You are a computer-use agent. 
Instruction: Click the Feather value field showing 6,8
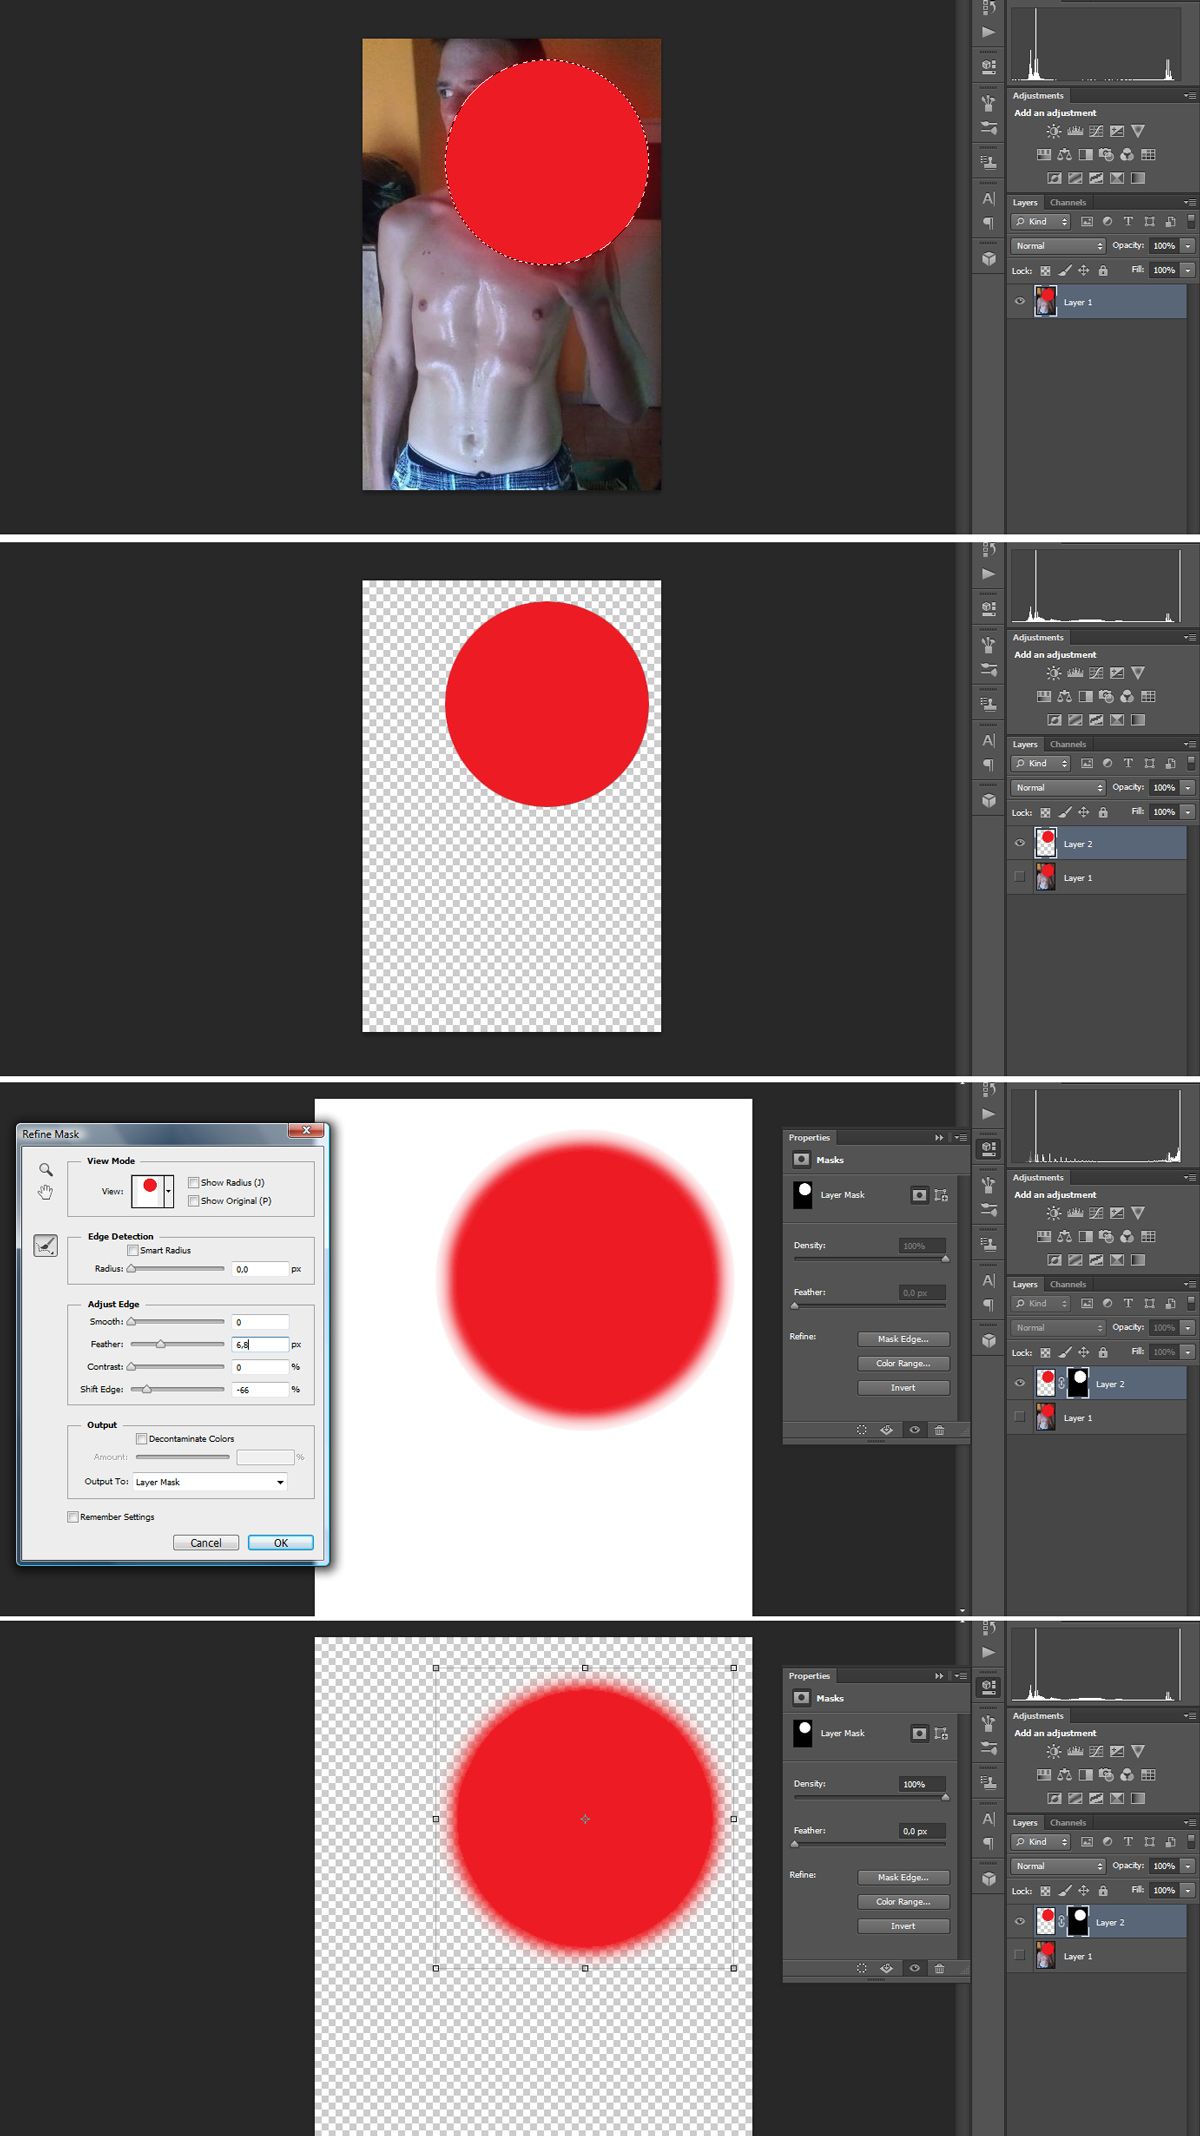click(260, 1345)
